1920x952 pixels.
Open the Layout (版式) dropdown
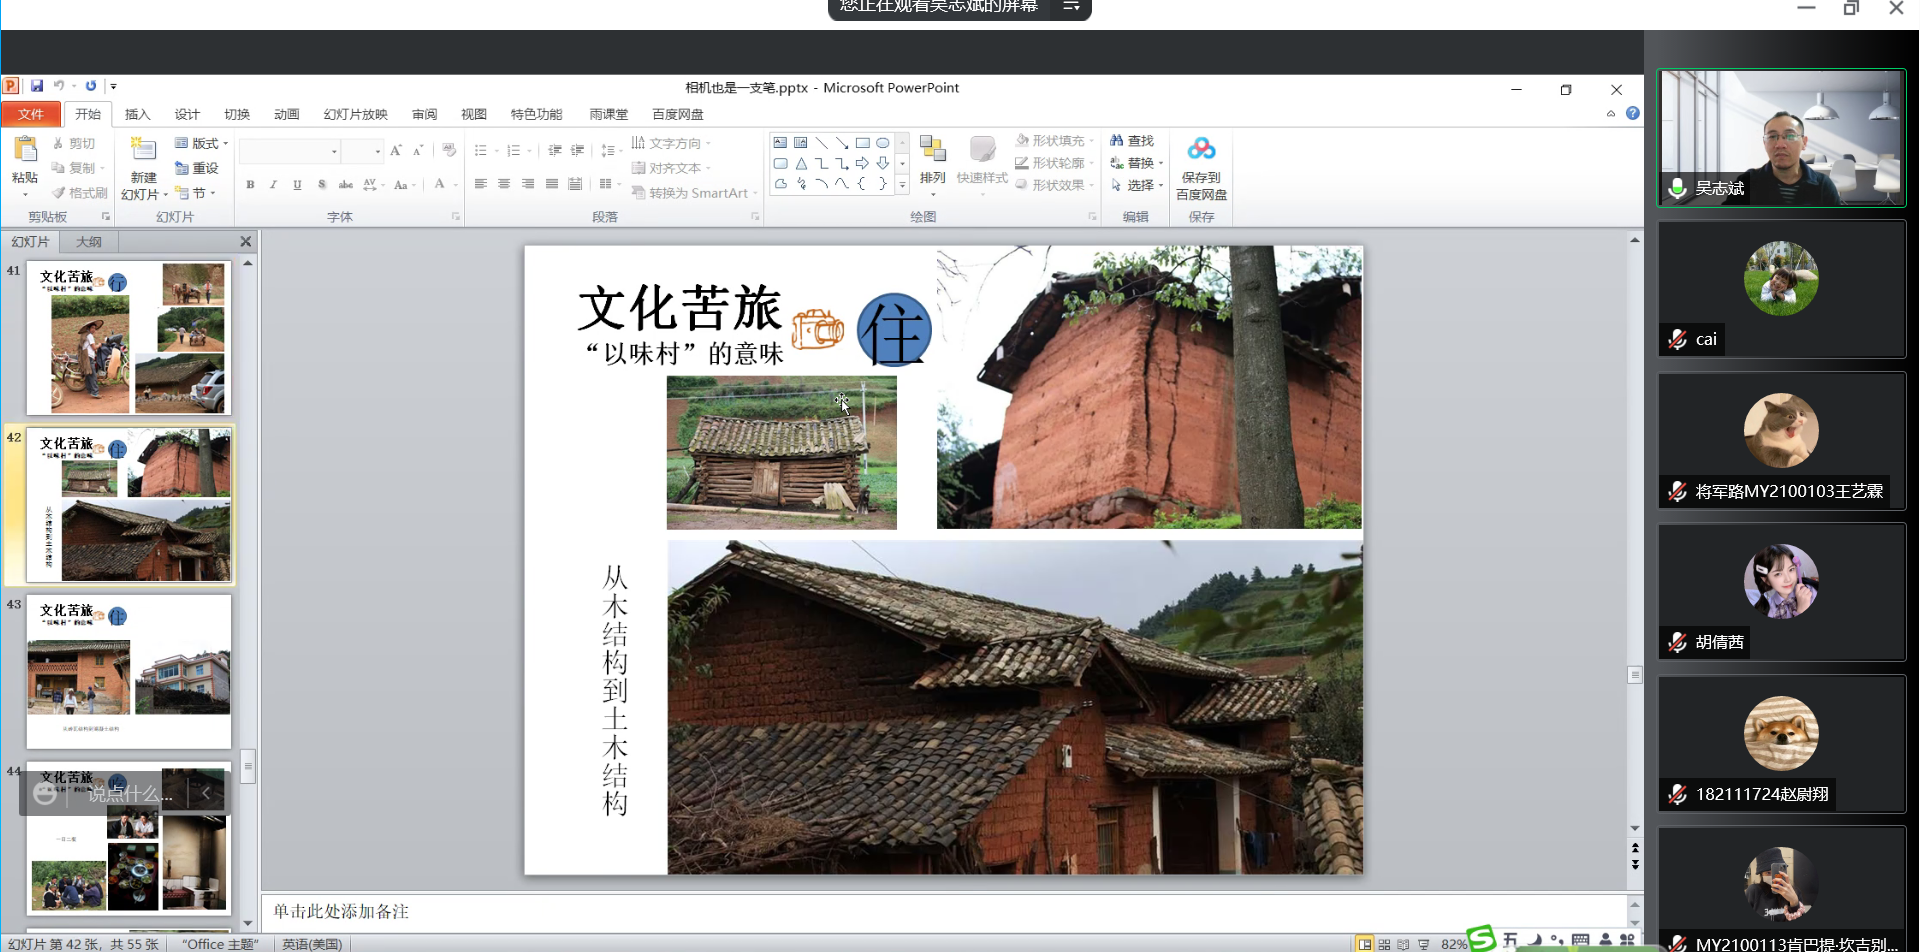point(202,143)
